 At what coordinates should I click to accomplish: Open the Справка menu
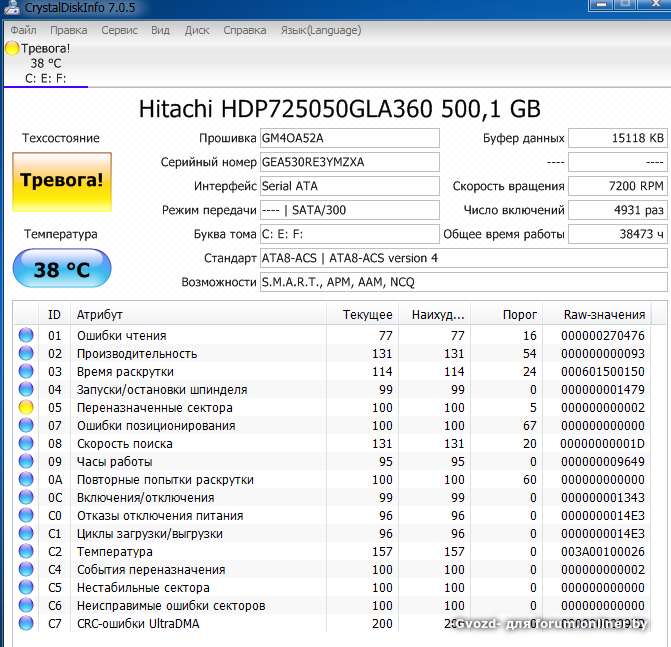(x=244, y=30)
